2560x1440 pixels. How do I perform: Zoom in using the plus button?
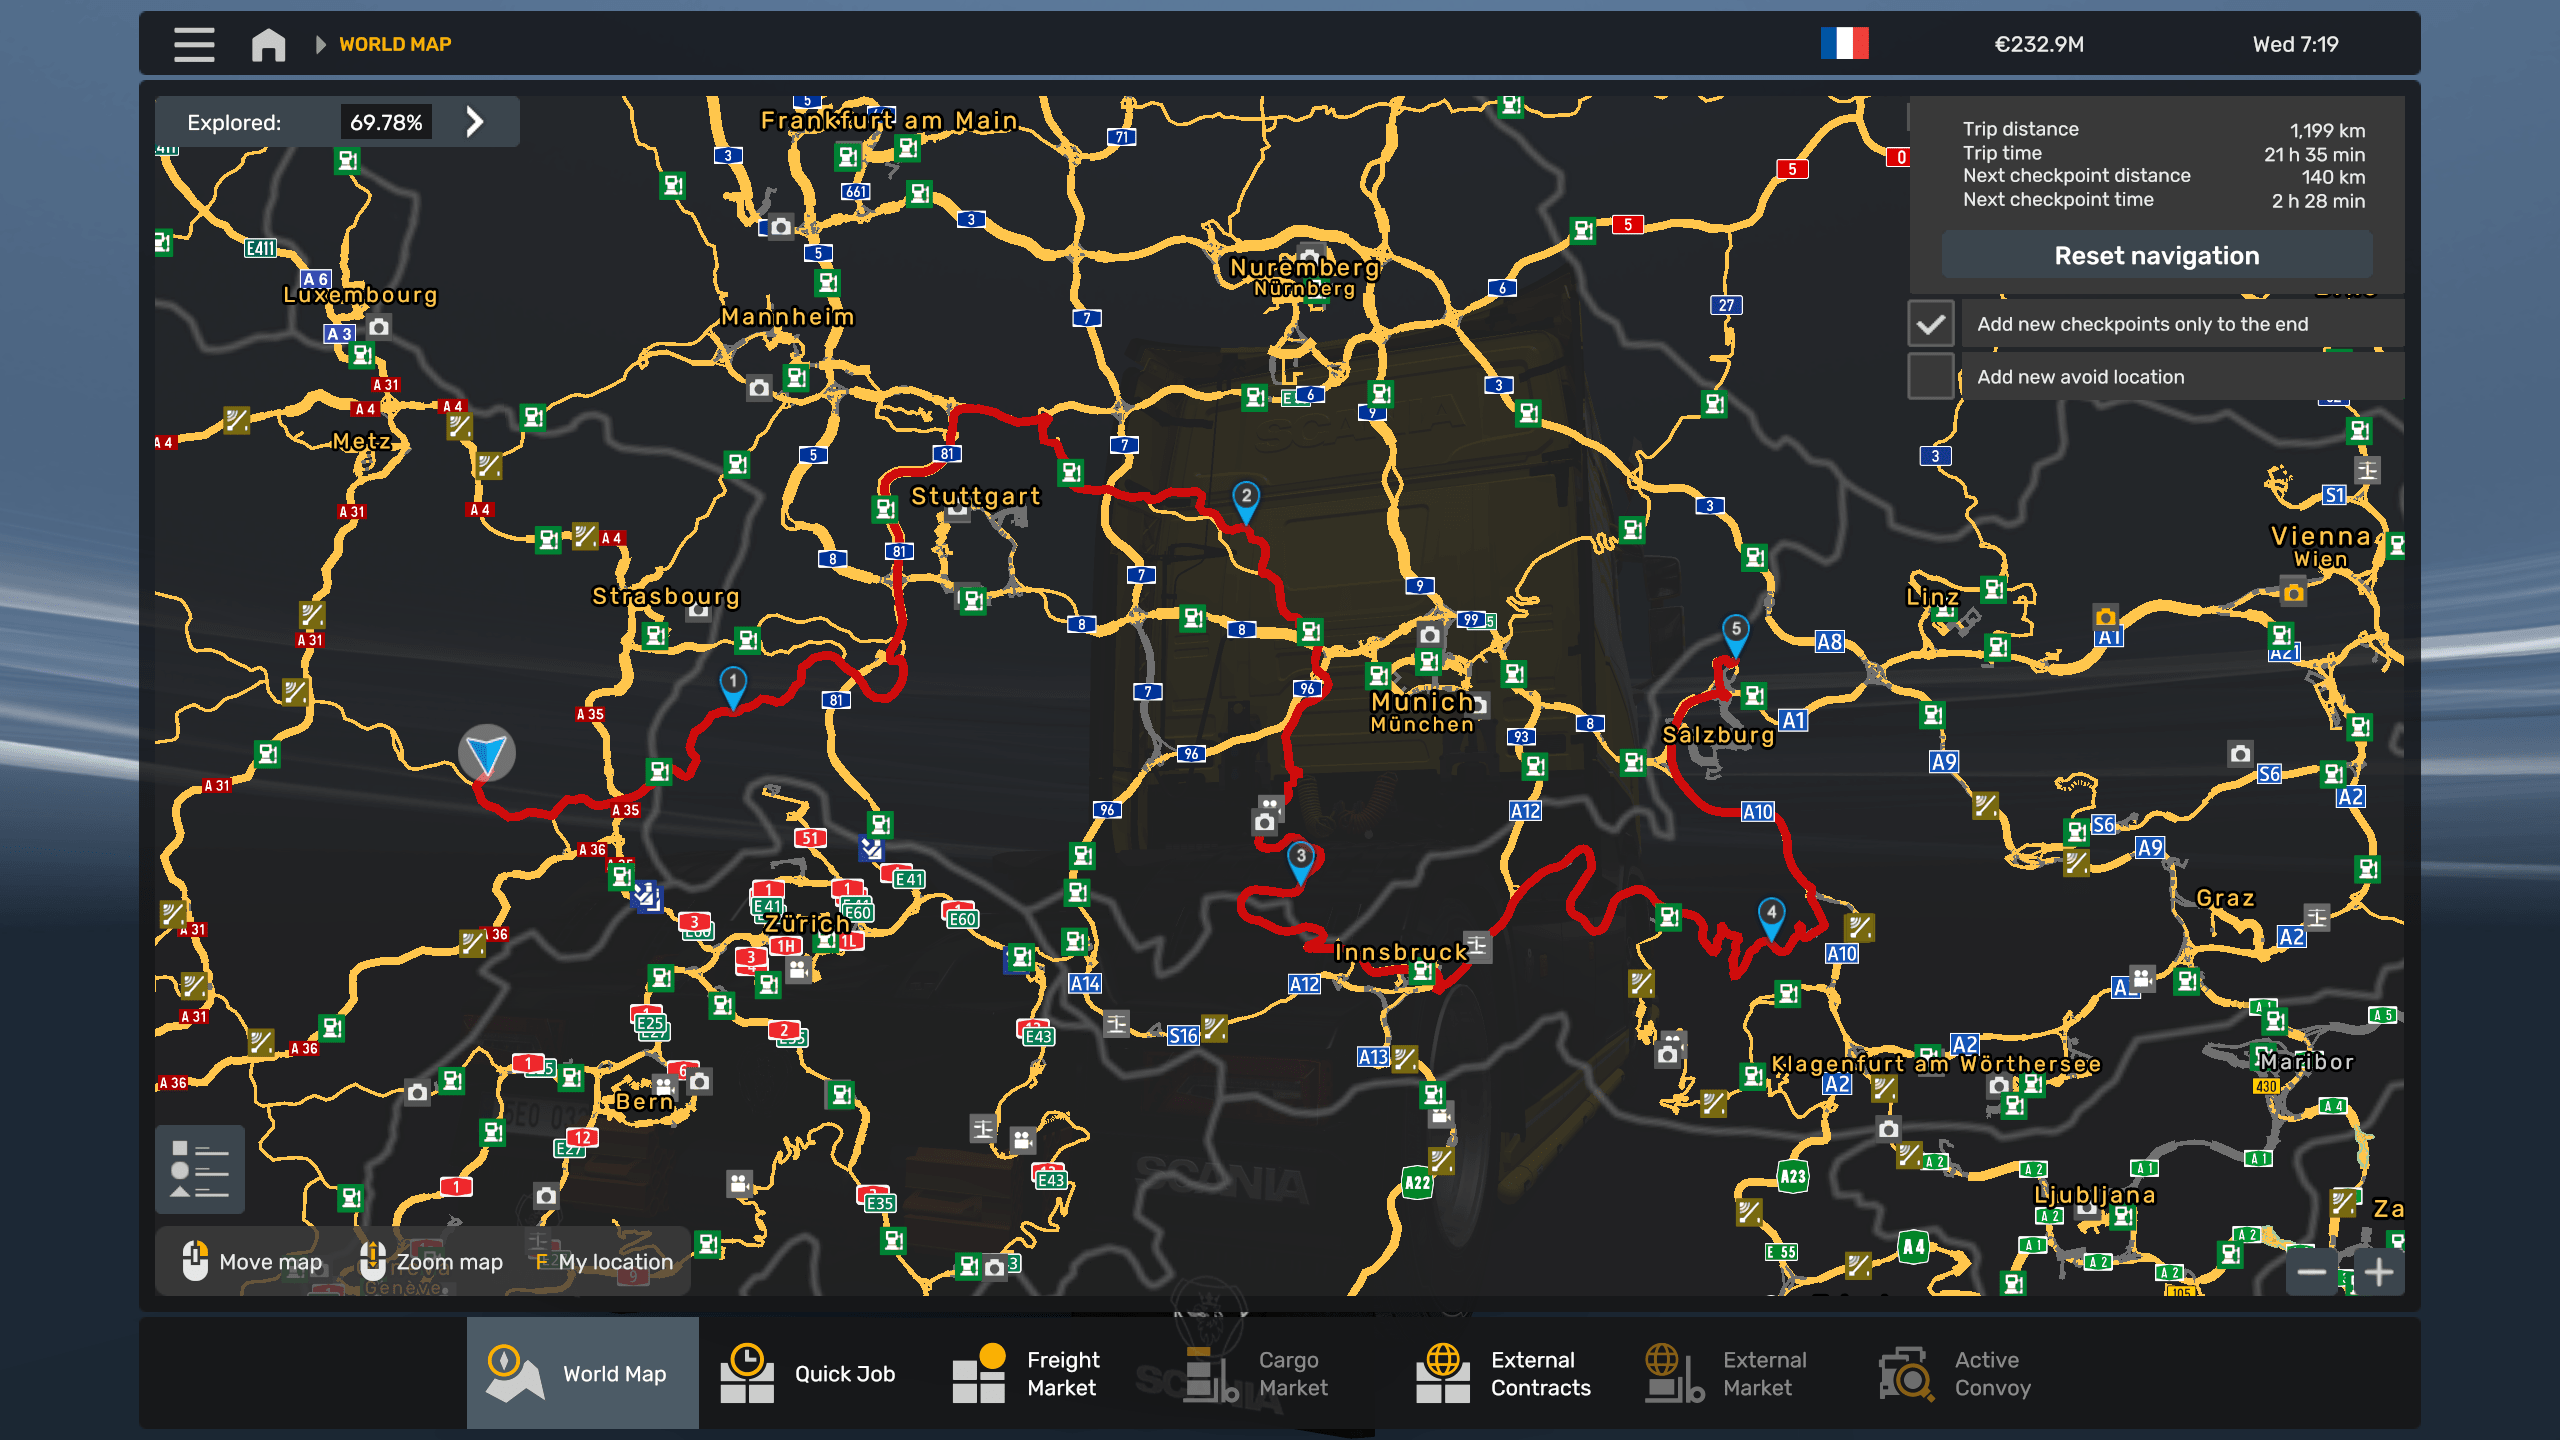(x=2379, y=1272)
